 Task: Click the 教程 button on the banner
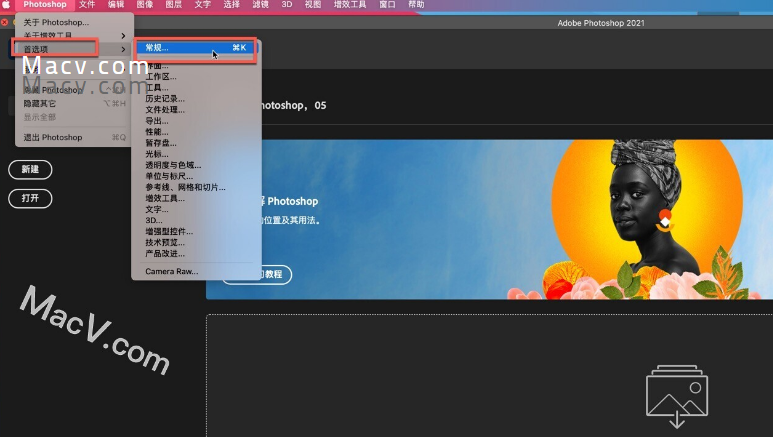point(257,274)
